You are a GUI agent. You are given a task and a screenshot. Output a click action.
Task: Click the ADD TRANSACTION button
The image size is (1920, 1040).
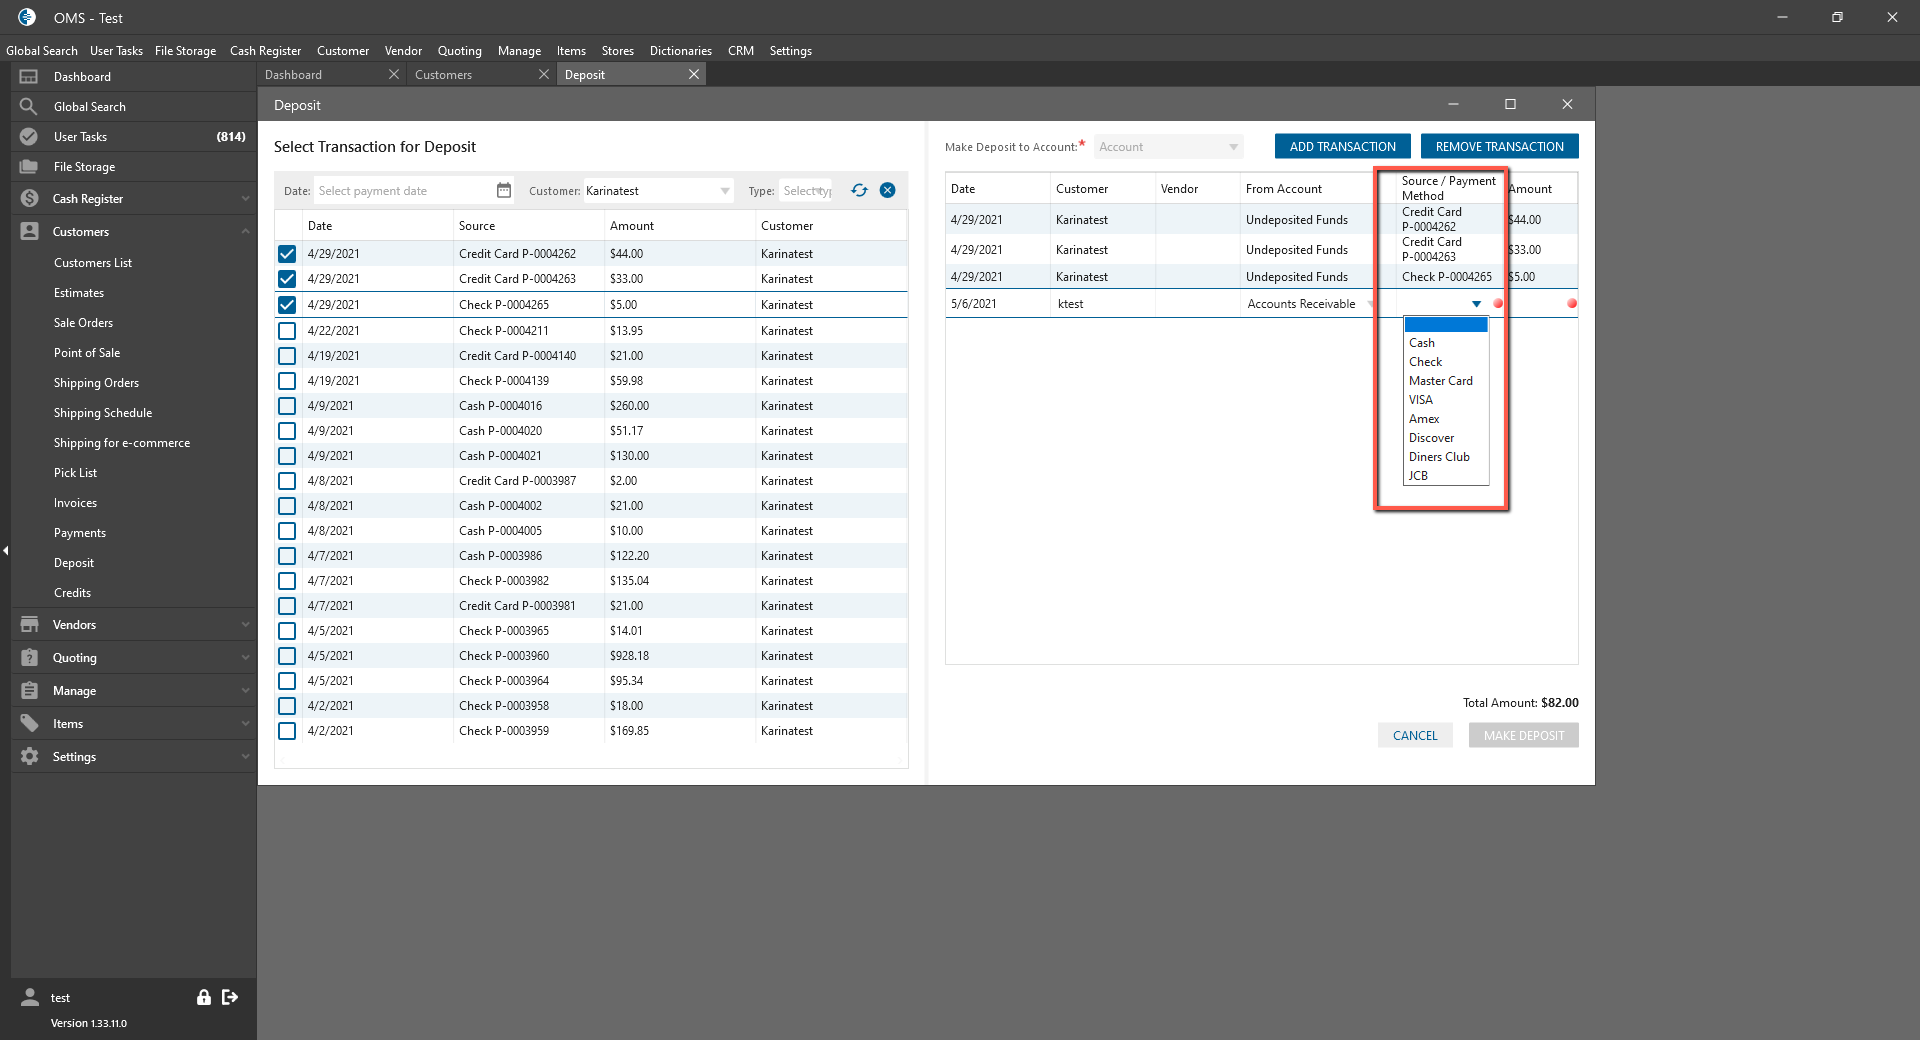(x=1342, y=147)
